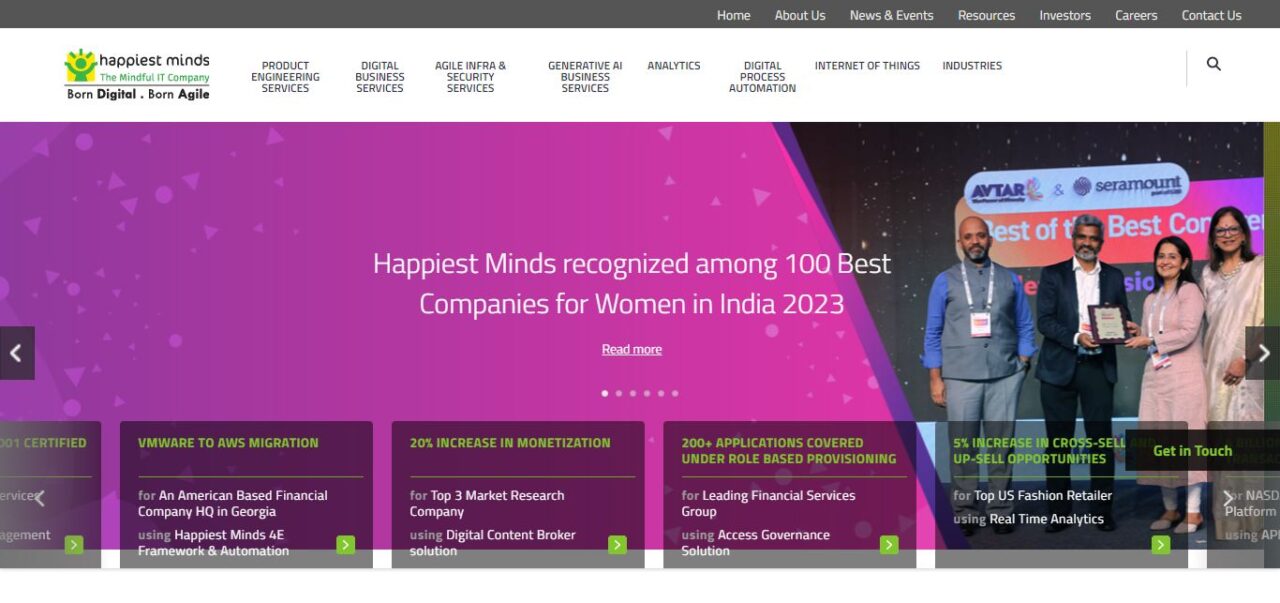Expand Generative AI Business Services menu
This screenshot has width=1280, height=603.
[585, 77]
